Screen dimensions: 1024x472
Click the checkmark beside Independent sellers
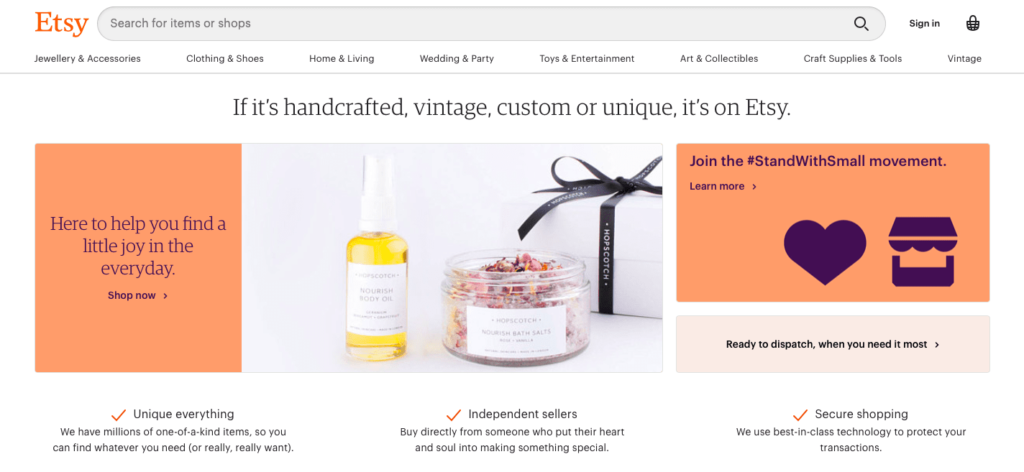(453, 415)
